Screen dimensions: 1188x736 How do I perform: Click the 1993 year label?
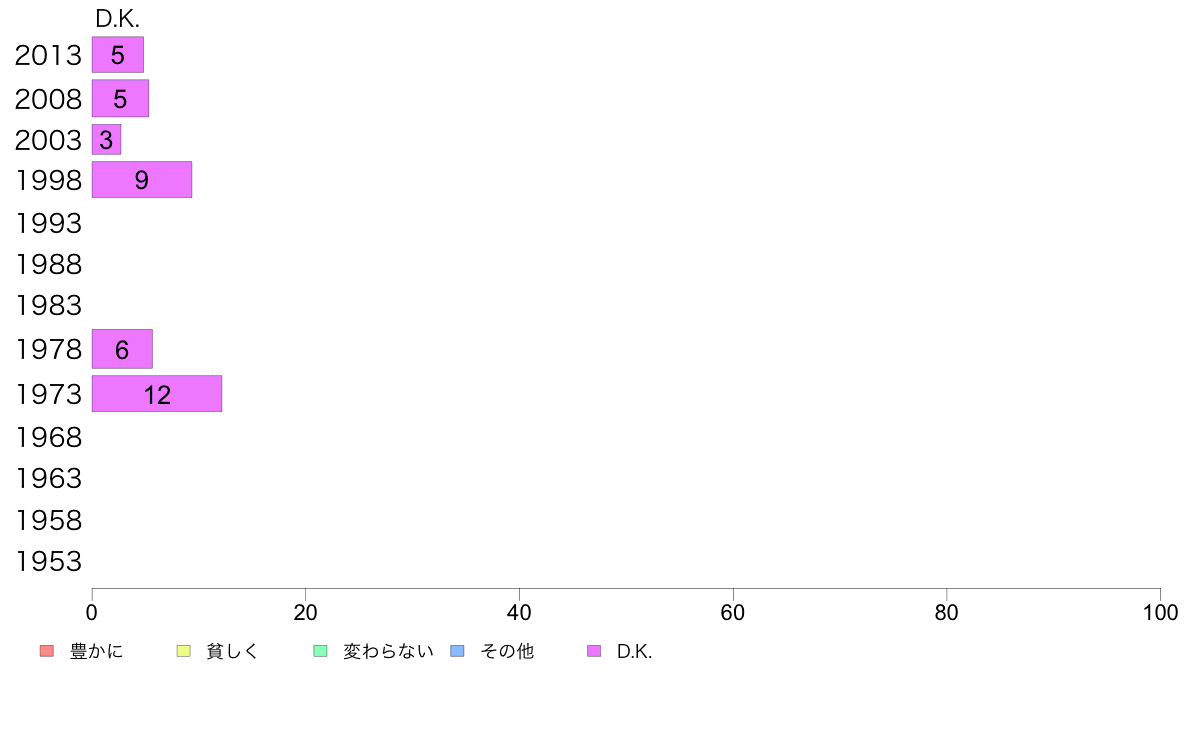pyautogui.click(x=48, y=224)
